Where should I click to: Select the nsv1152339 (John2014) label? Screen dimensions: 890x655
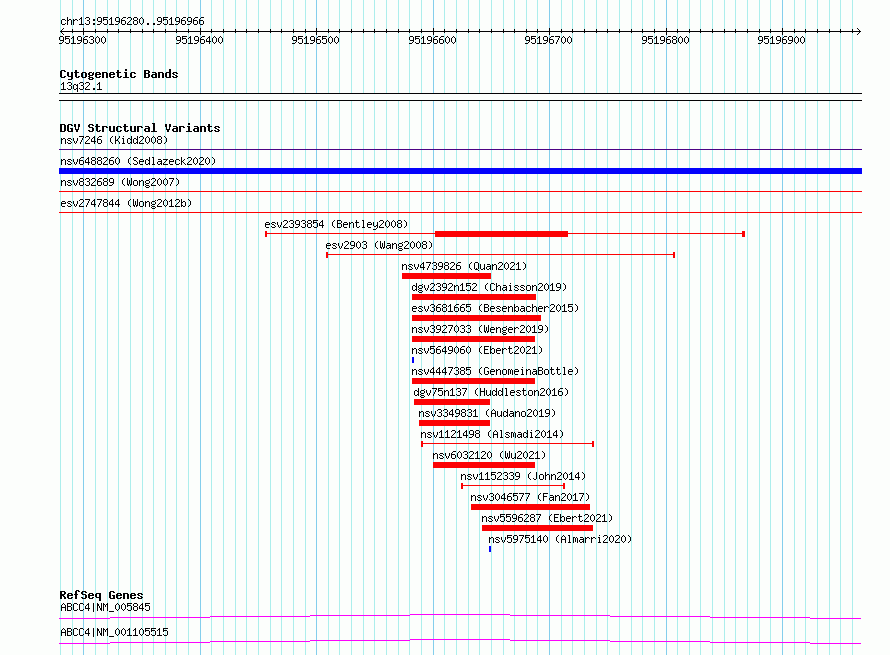[523, 476]
